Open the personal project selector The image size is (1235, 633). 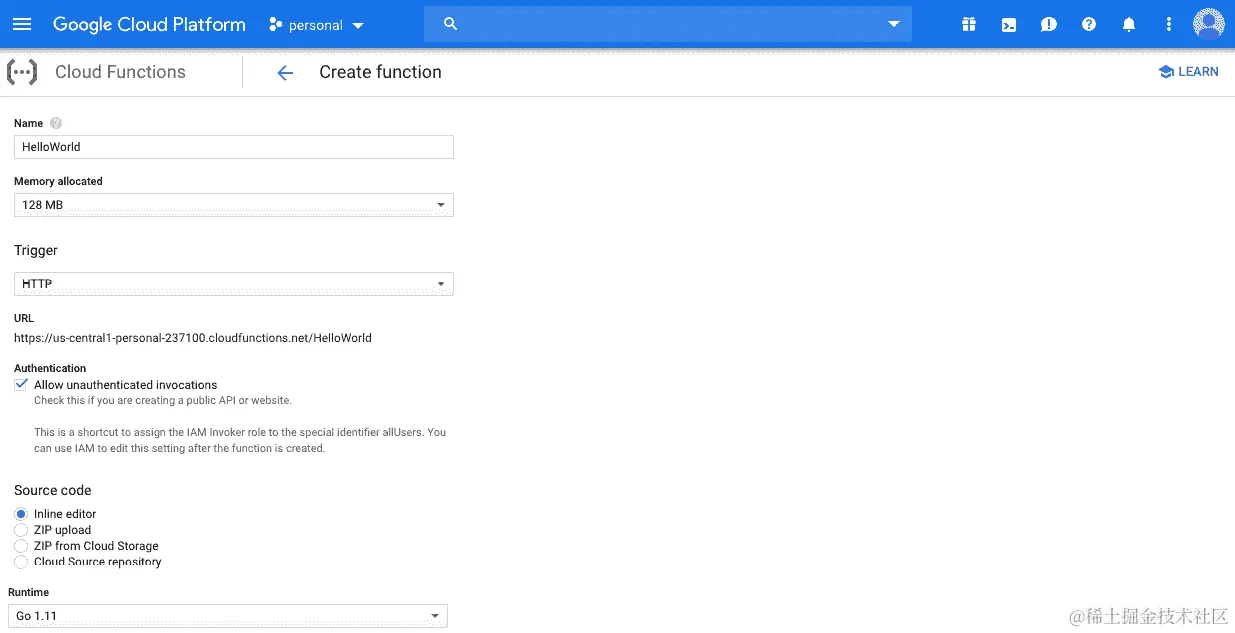[317, 25]
